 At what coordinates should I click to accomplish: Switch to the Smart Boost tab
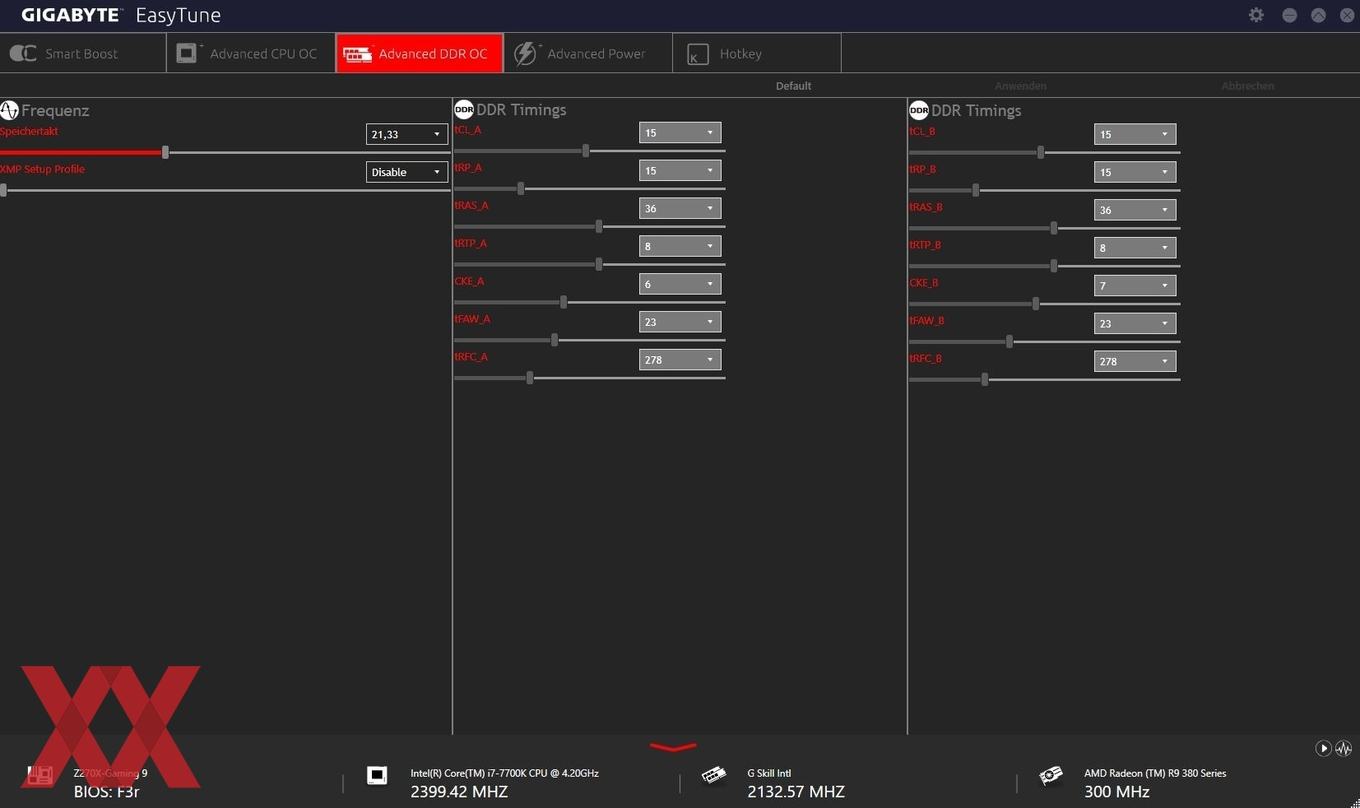tap(83, 53)
